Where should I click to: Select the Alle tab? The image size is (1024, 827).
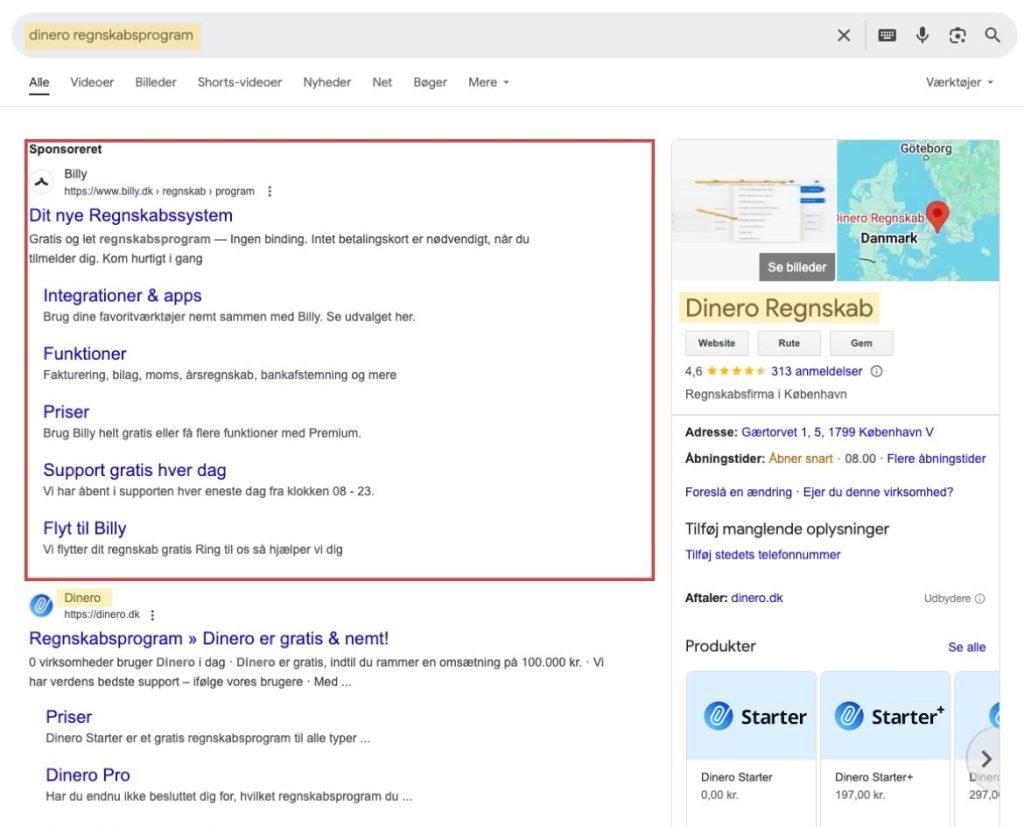point(39,82)
